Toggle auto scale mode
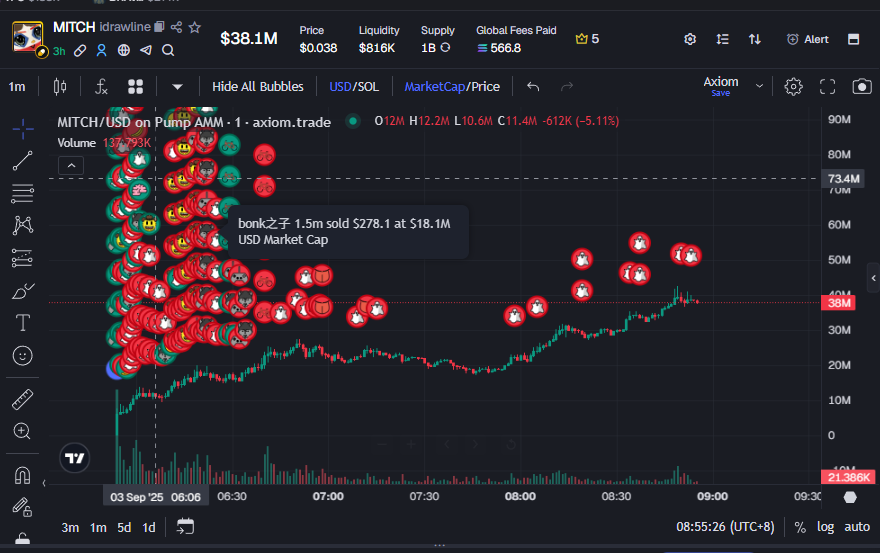 857,527
